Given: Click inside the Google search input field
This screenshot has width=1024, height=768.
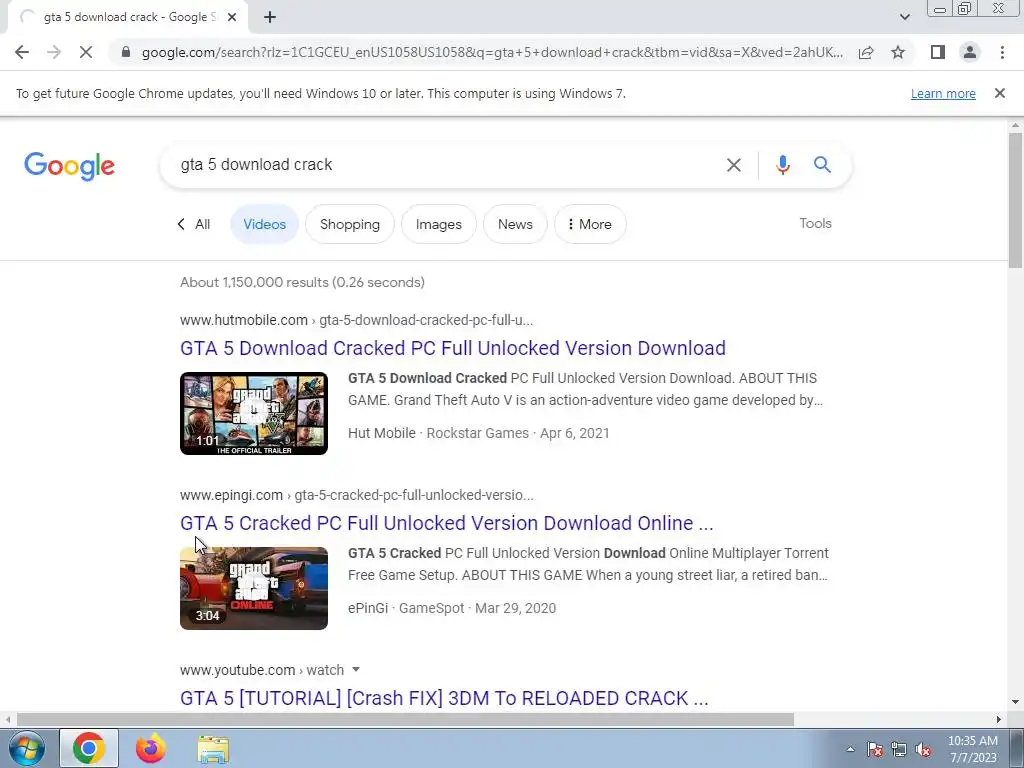Looking at the screenshot, I should point(444,165).
